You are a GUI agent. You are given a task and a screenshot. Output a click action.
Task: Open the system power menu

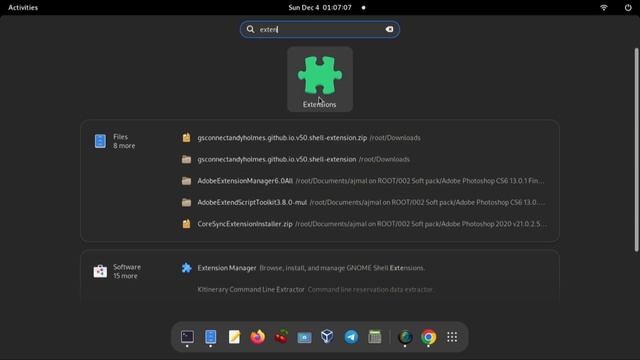click(628, 7)
